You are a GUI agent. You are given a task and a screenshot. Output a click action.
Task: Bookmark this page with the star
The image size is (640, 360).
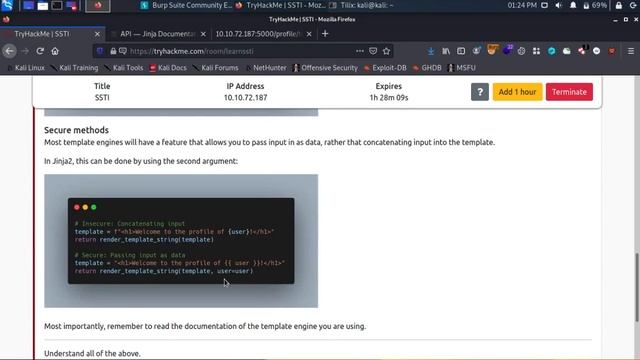386,51
